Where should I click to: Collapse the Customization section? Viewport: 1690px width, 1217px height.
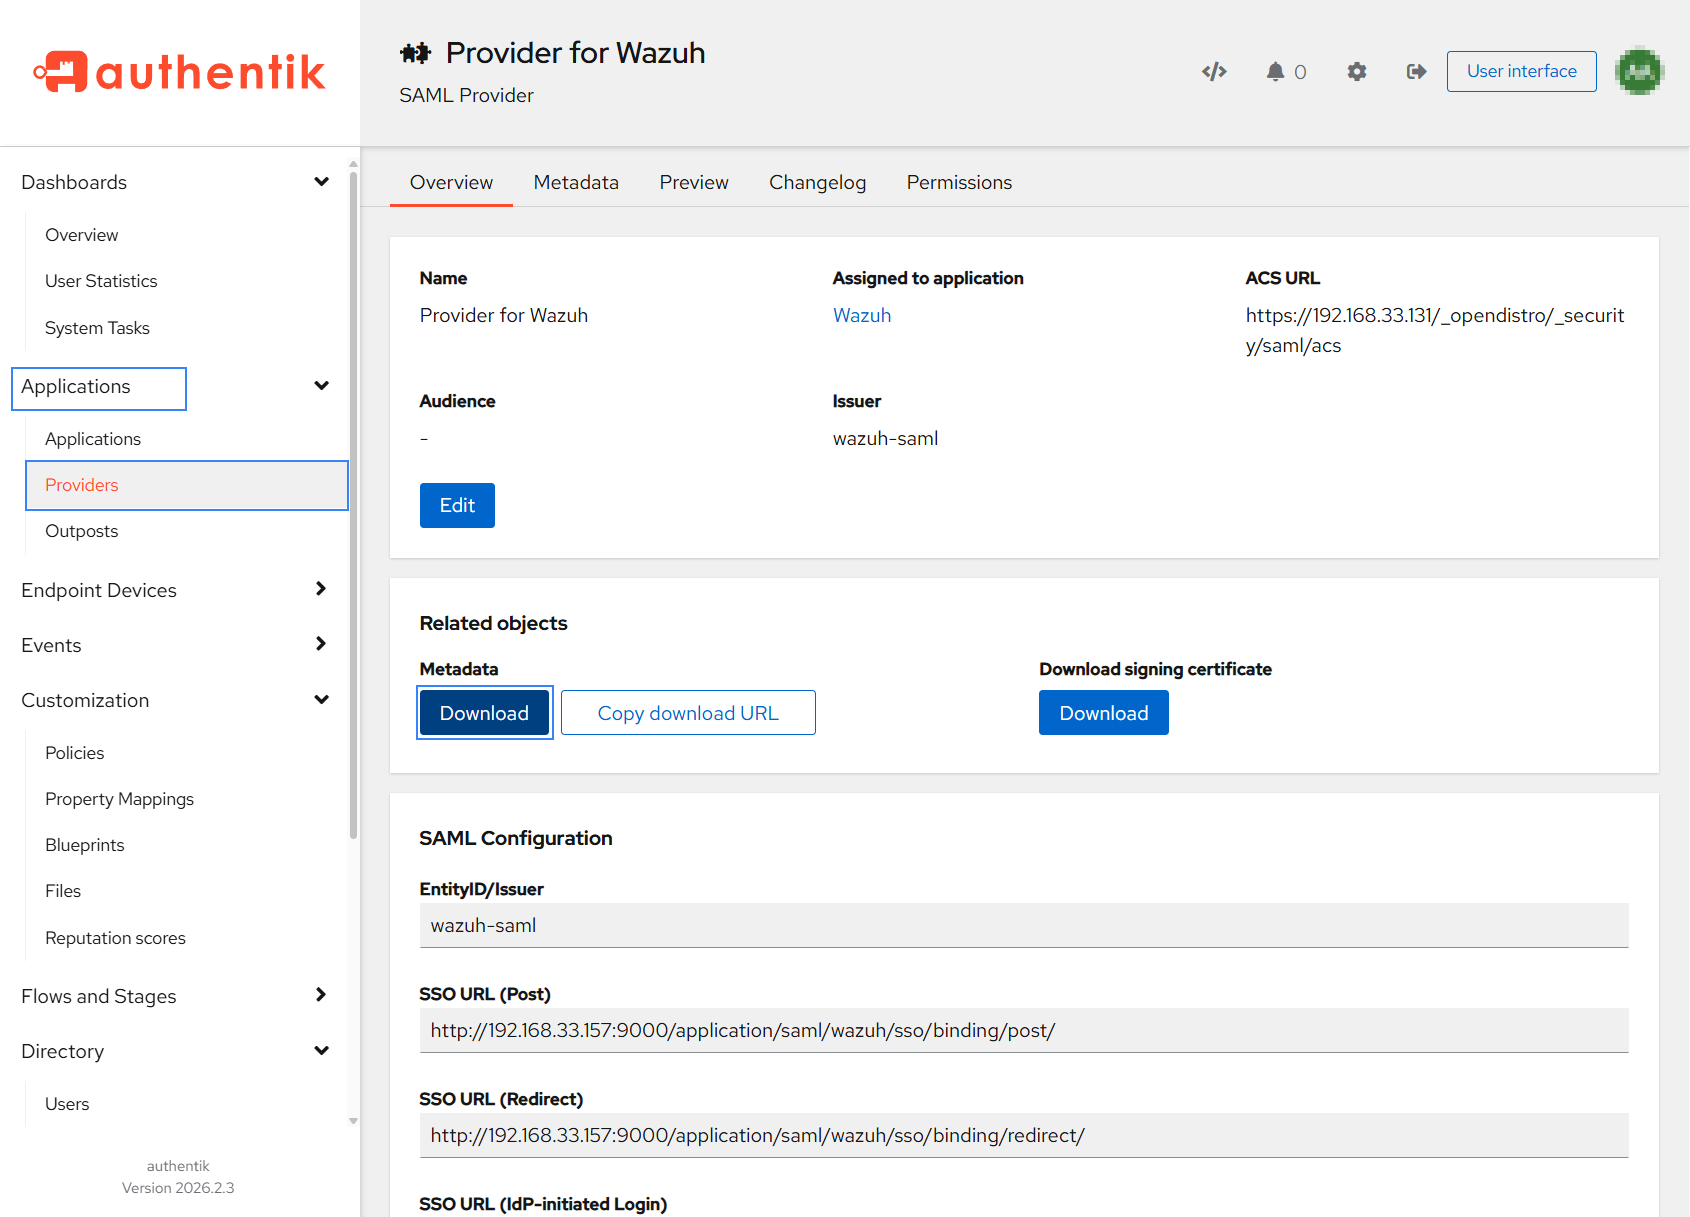pyautogui.click(x=321, y=700)
